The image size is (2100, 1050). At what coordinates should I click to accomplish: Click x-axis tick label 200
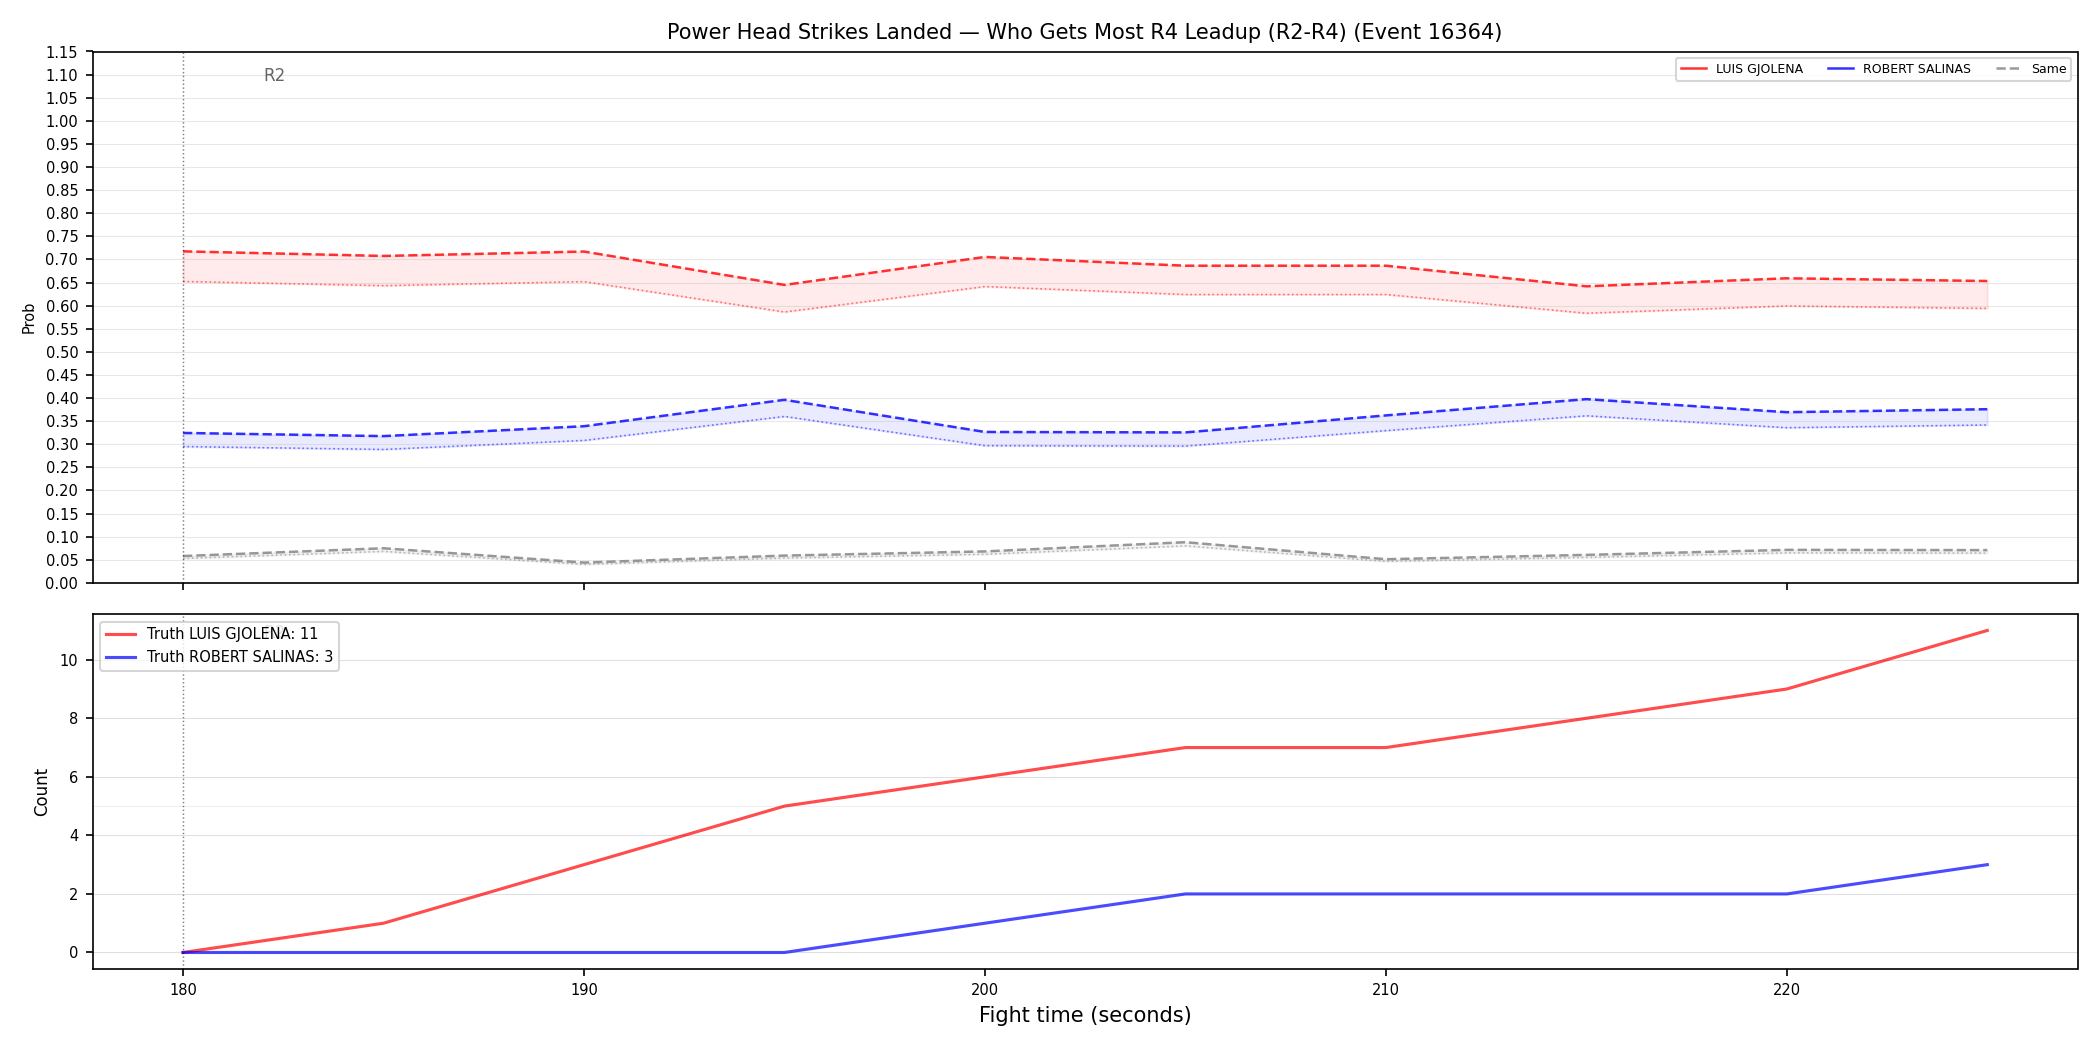(x=985, y=990)
